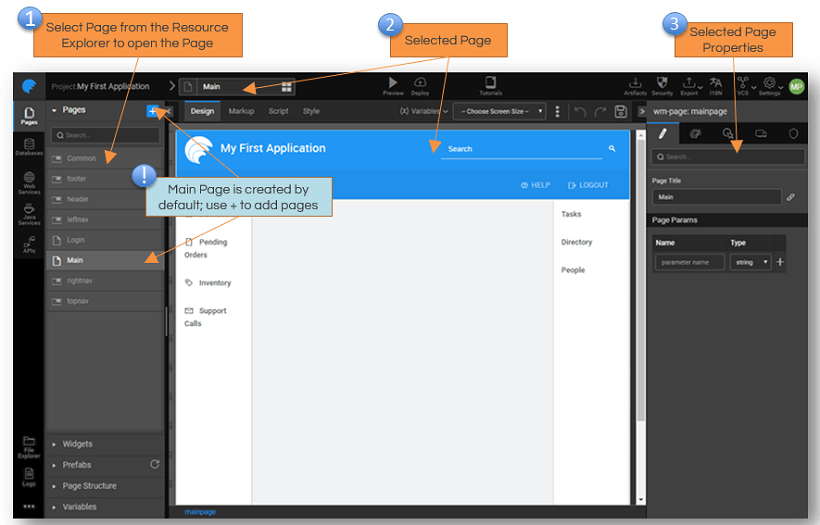Open the Deploy cloud icon

pyautogui.click(x=420, y=82)
